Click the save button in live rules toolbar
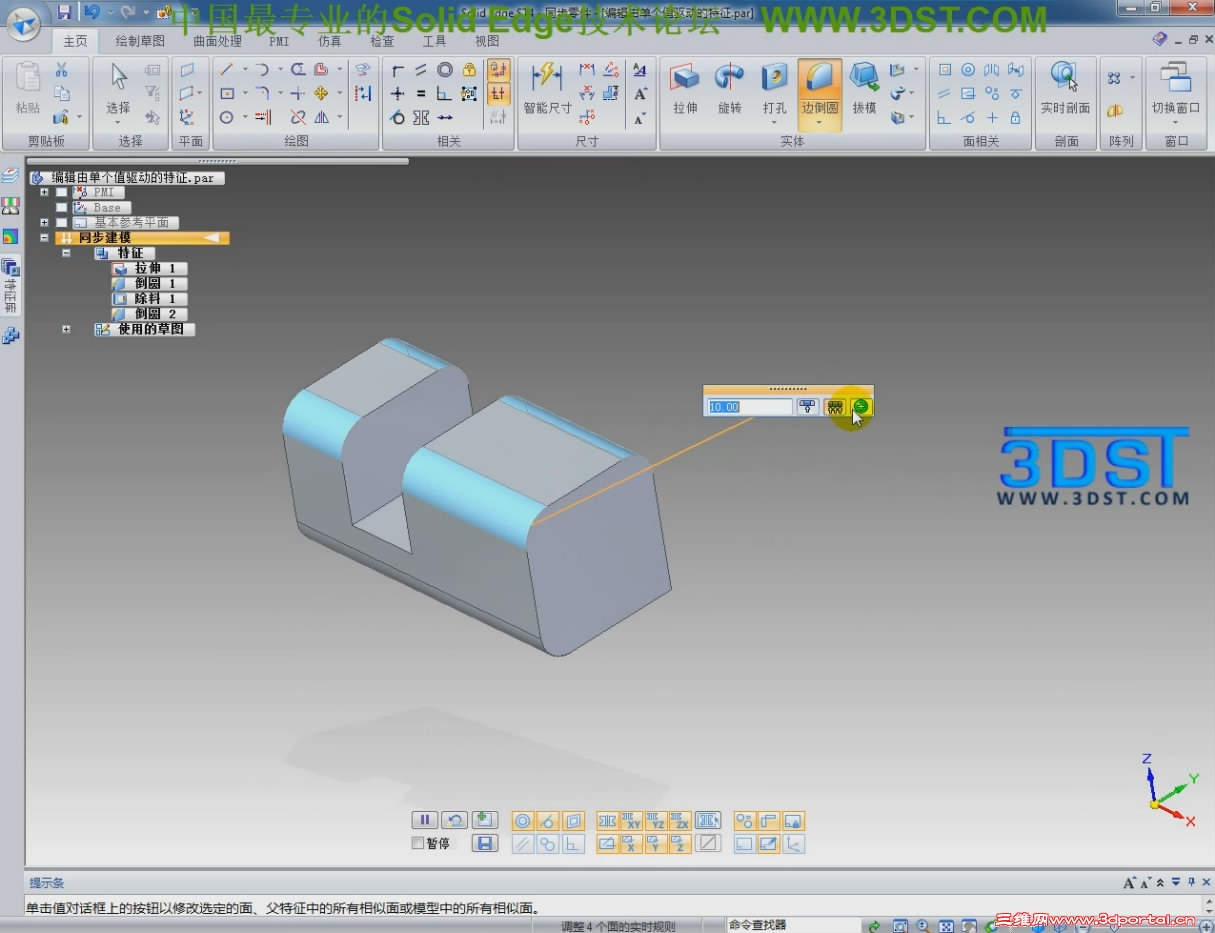 coord(486,843)
